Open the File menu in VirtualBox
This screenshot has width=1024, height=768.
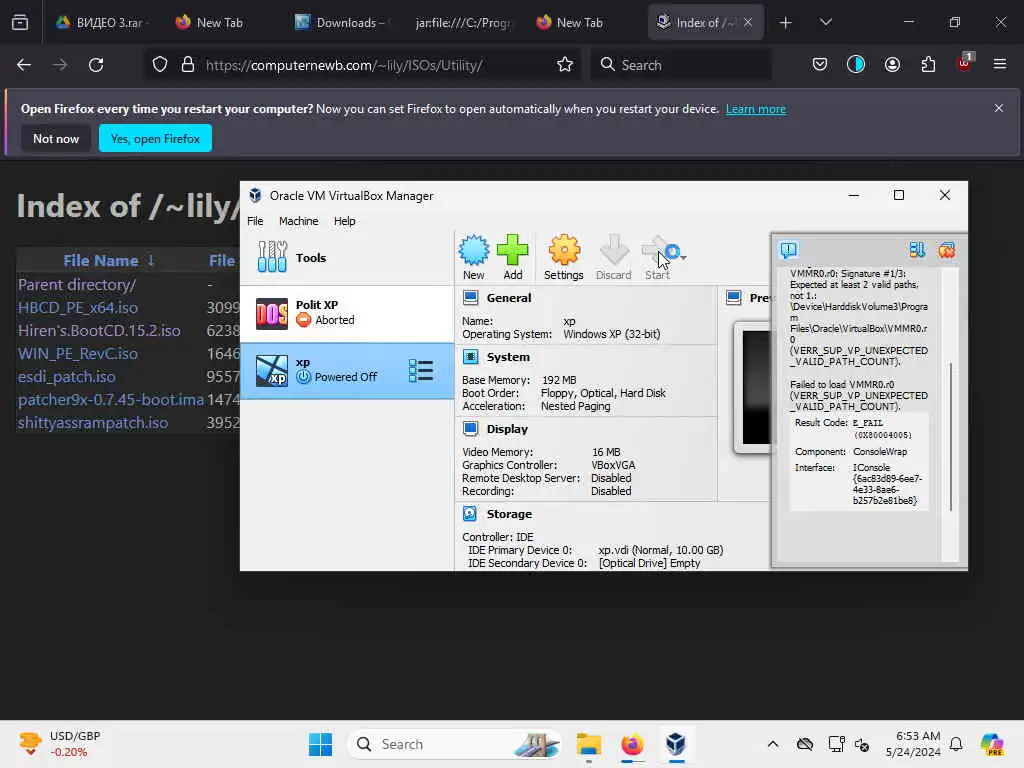tap(255, 221)
